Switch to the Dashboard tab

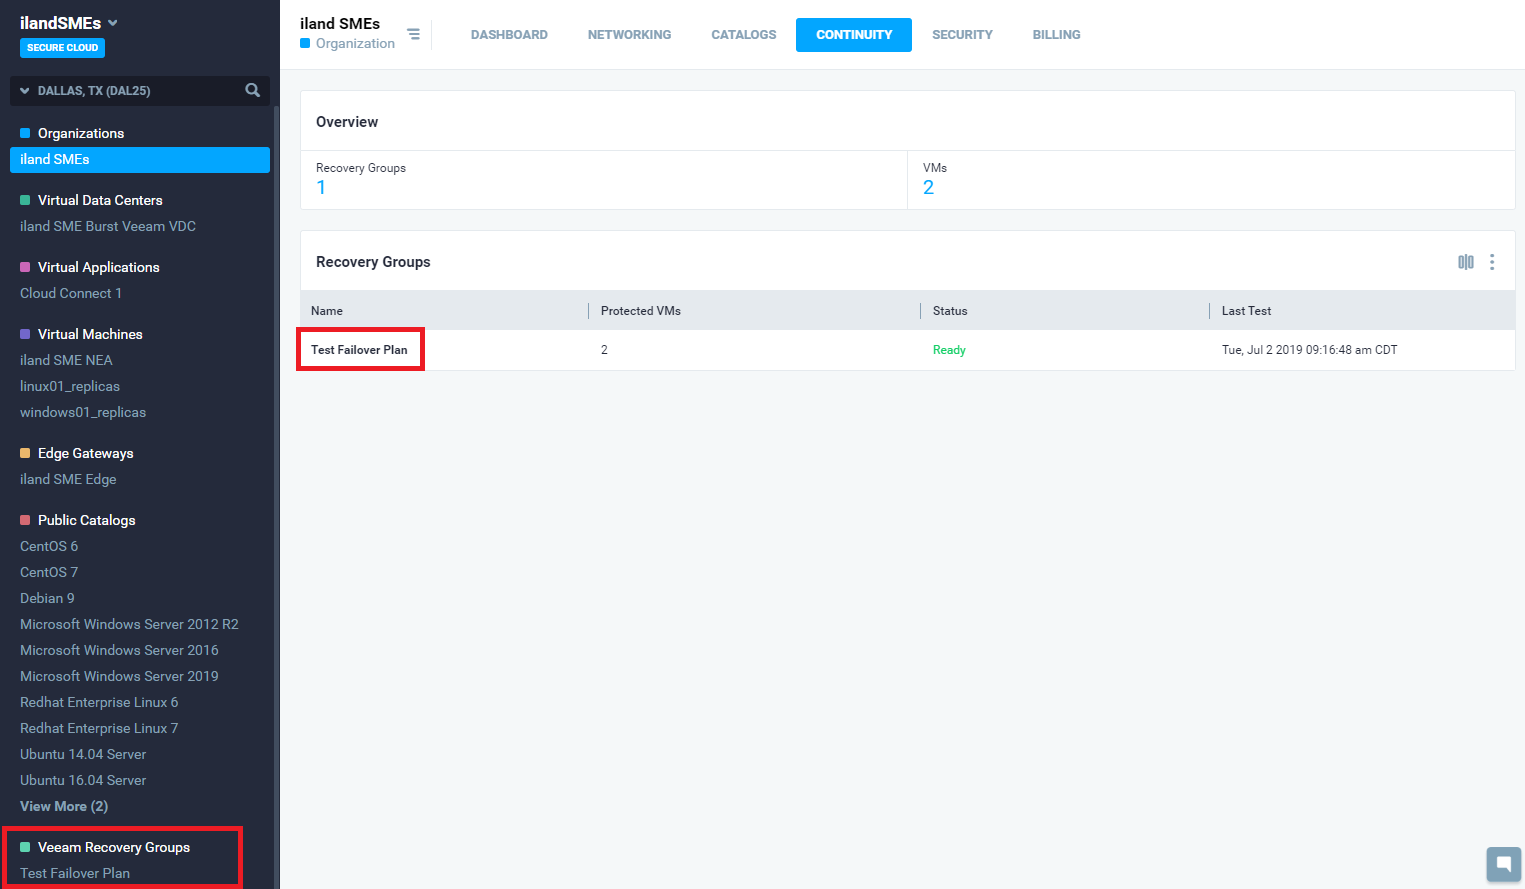[x=509, y=35]
